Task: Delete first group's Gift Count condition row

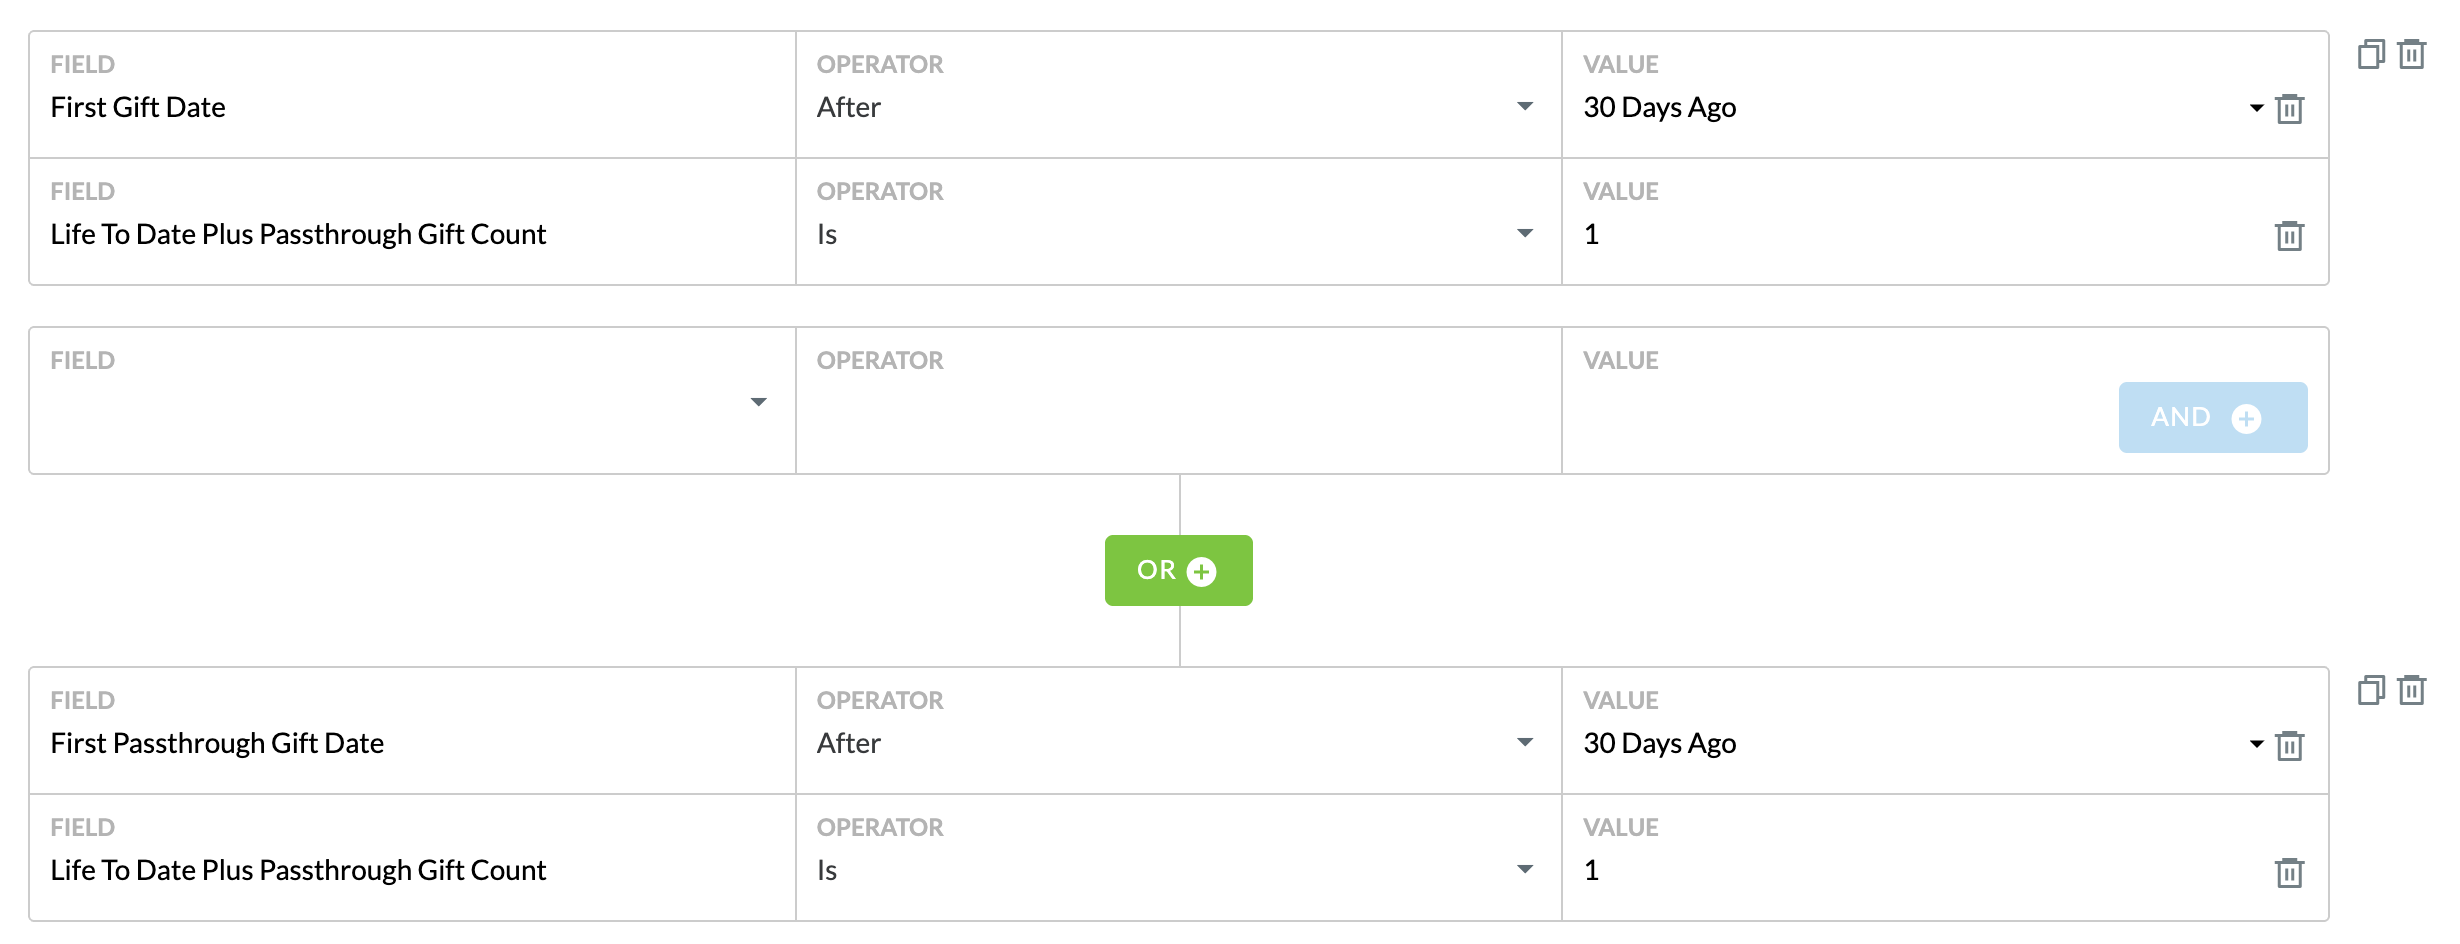Action: [2289, 235]
